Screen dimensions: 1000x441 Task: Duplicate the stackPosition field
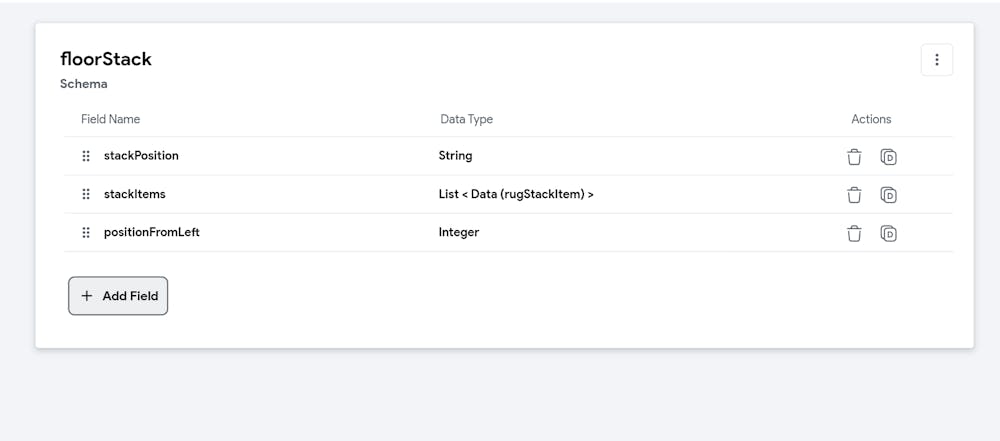click(x=888, y=157)
